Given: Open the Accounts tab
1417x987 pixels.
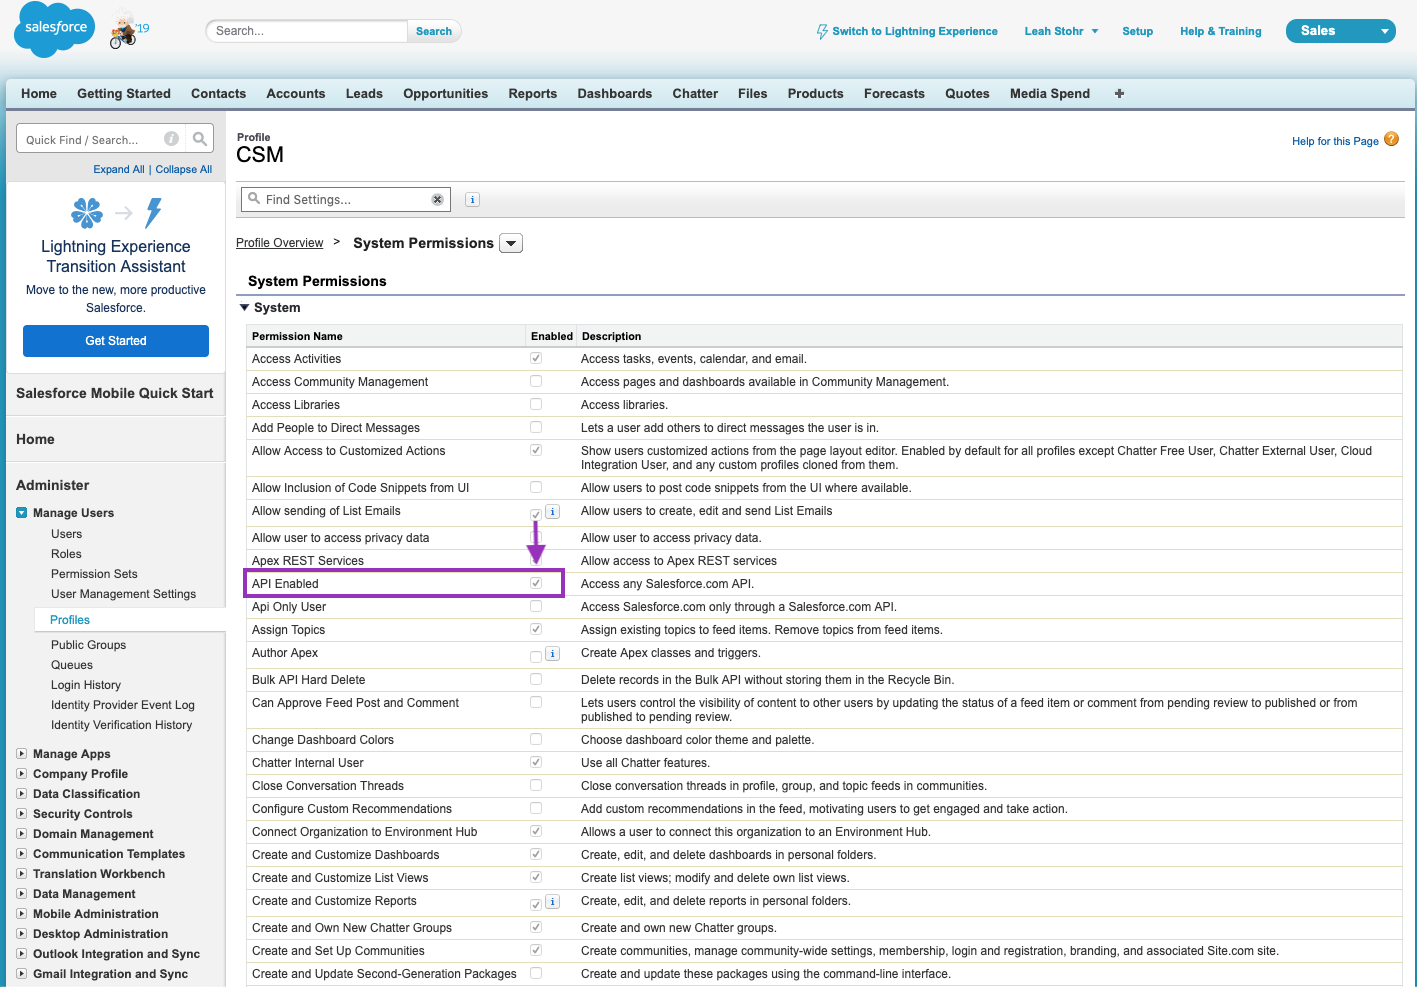Looking at the screenshot, I should pos(296,93).
